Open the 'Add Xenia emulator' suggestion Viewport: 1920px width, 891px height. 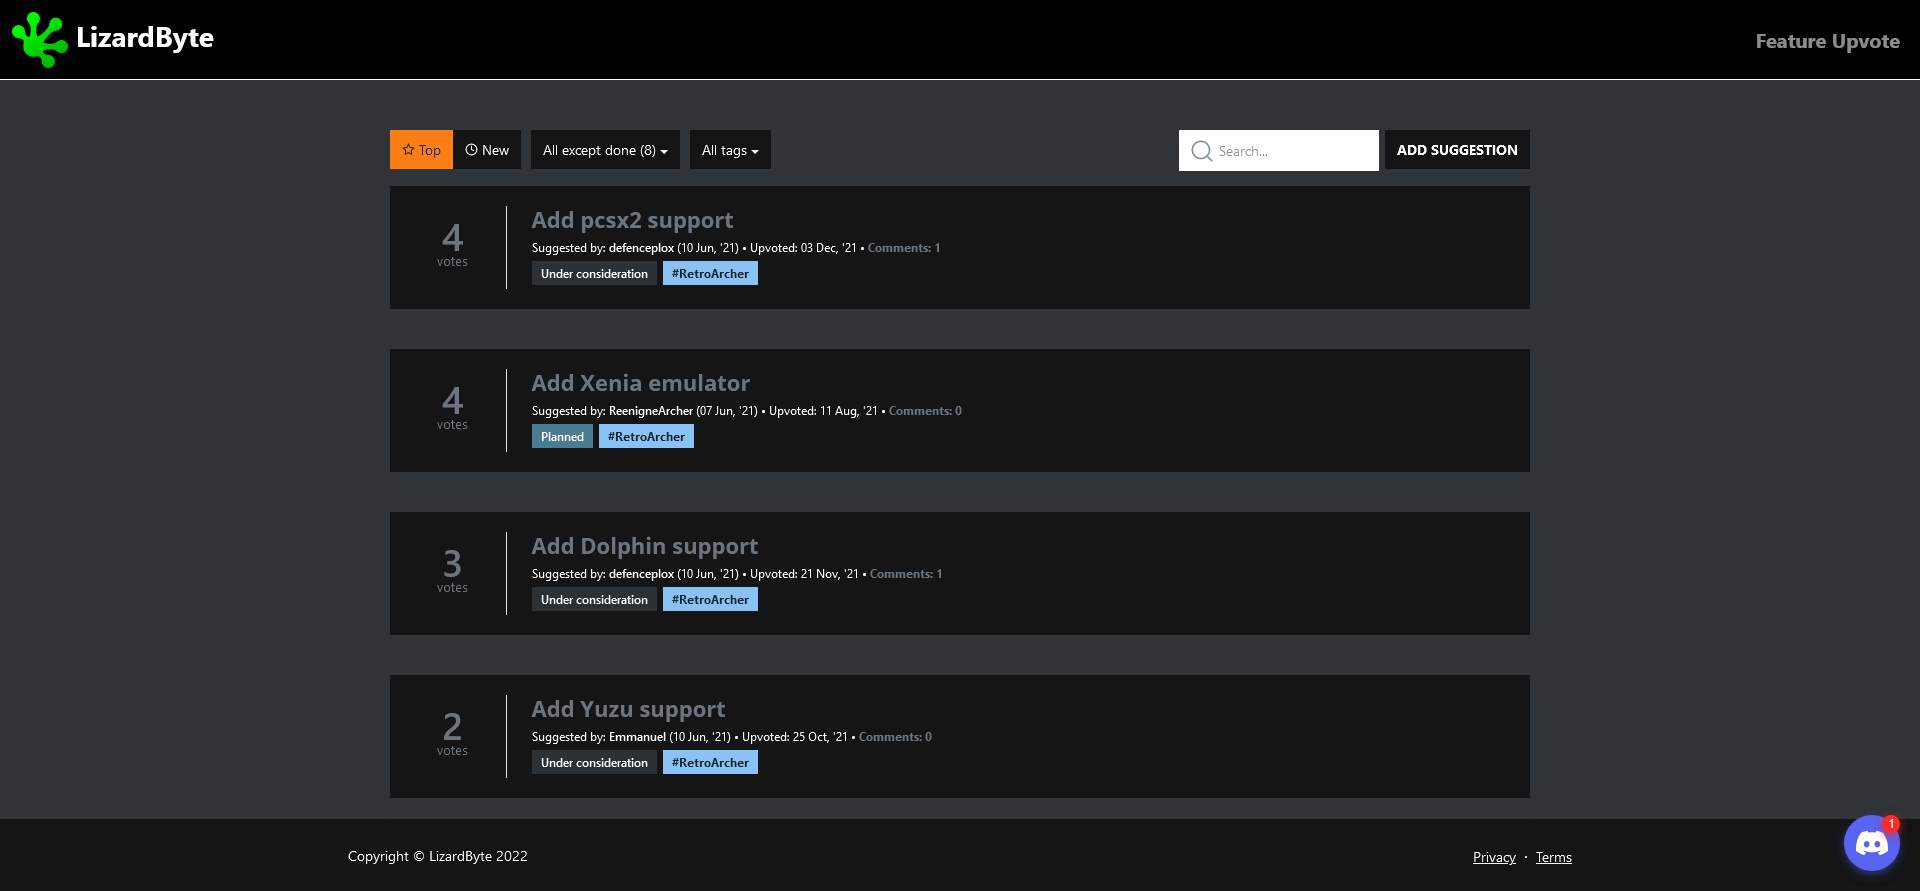pos(640,383)
